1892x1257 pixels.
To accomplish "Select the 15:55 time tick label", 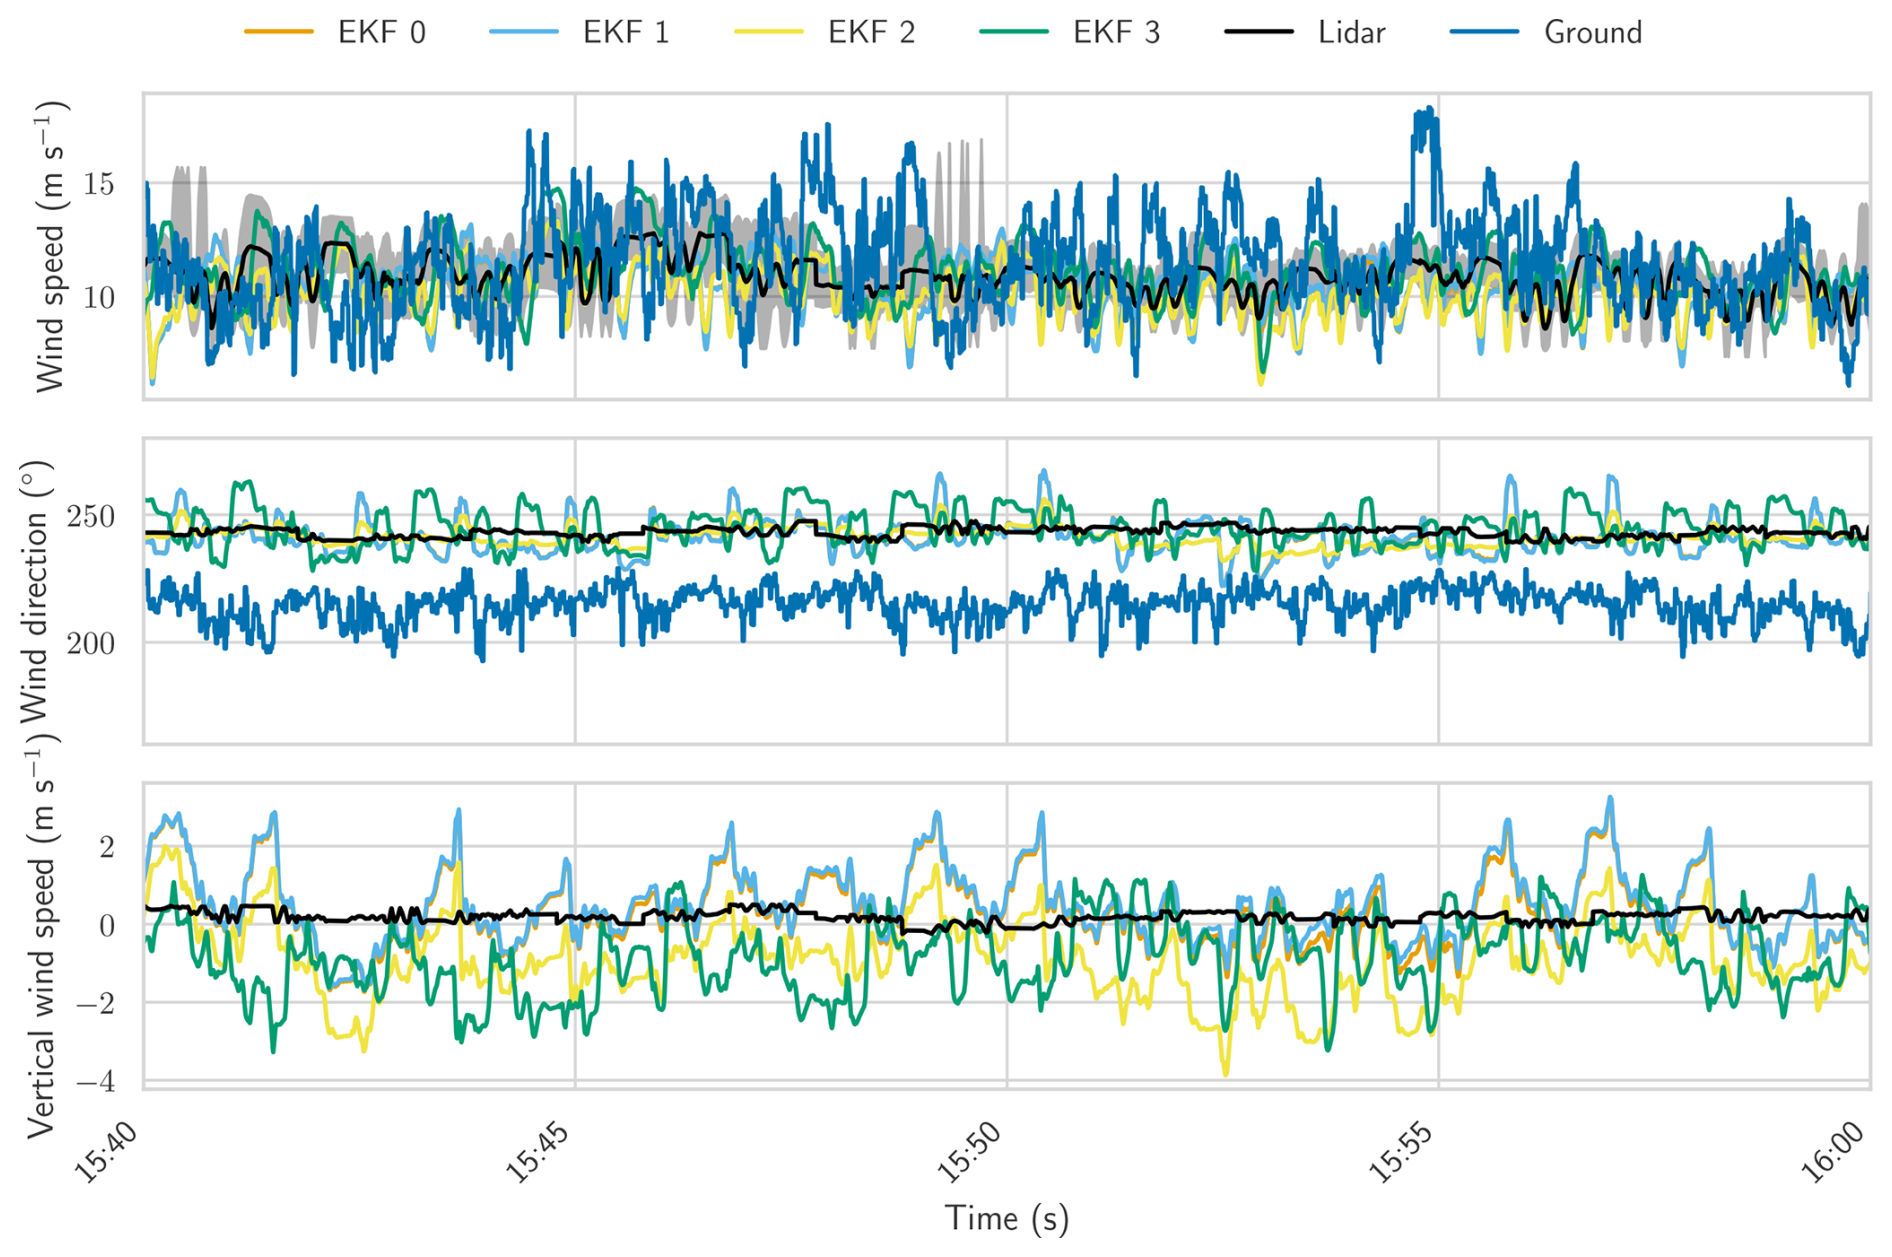I will tap(1402, 1153).
